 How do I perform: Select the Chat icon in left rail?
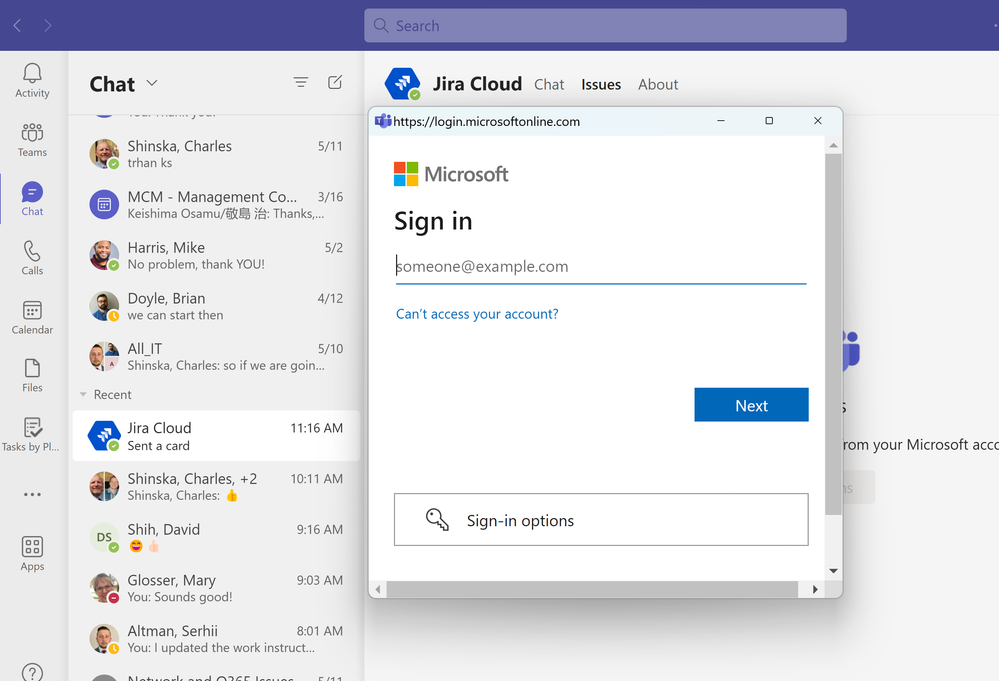coord(32,199)
